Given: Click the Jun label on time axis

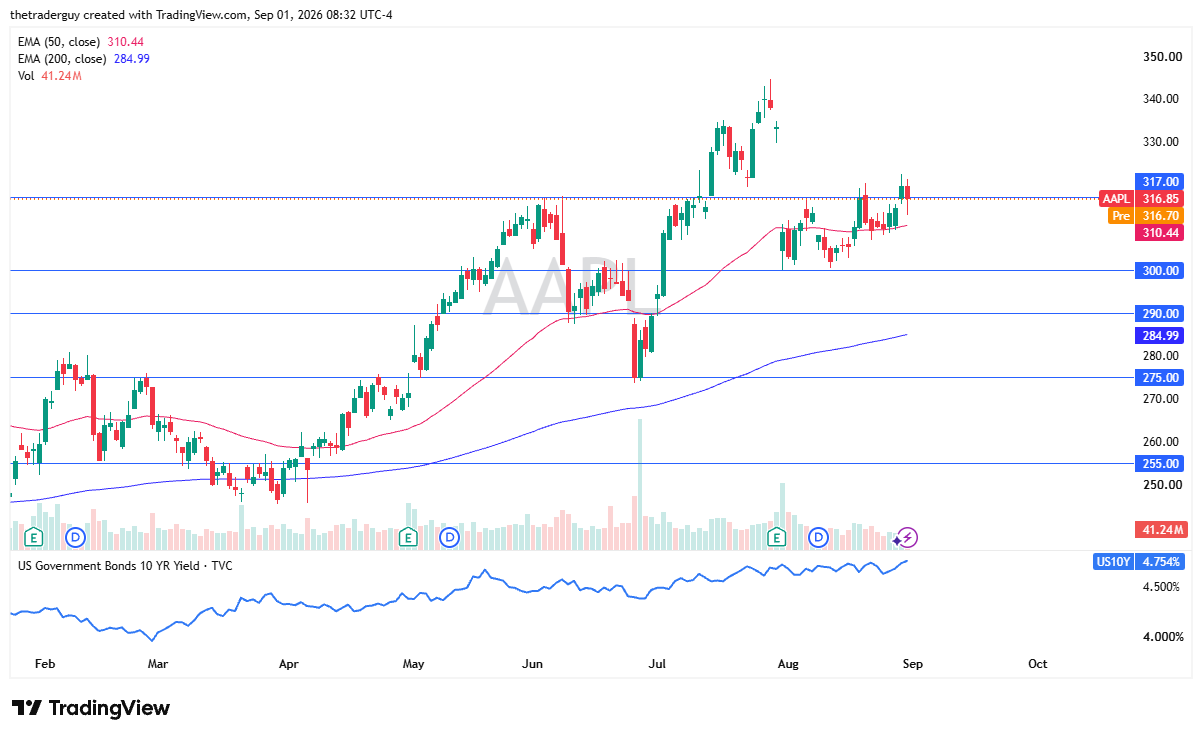Looking at the screenshot, I should (x=532, y=663).
